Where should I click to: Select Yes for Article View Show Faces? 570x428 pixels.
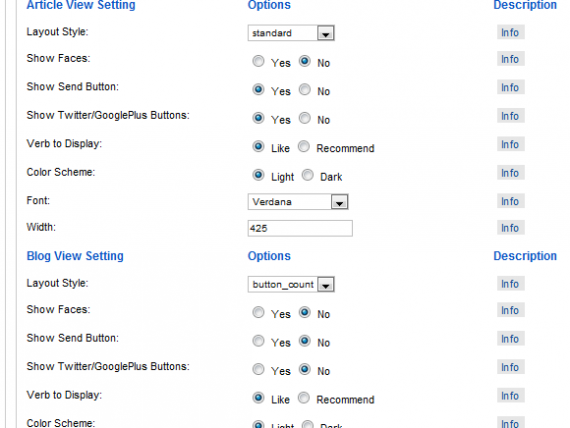[x=258, y=61]
